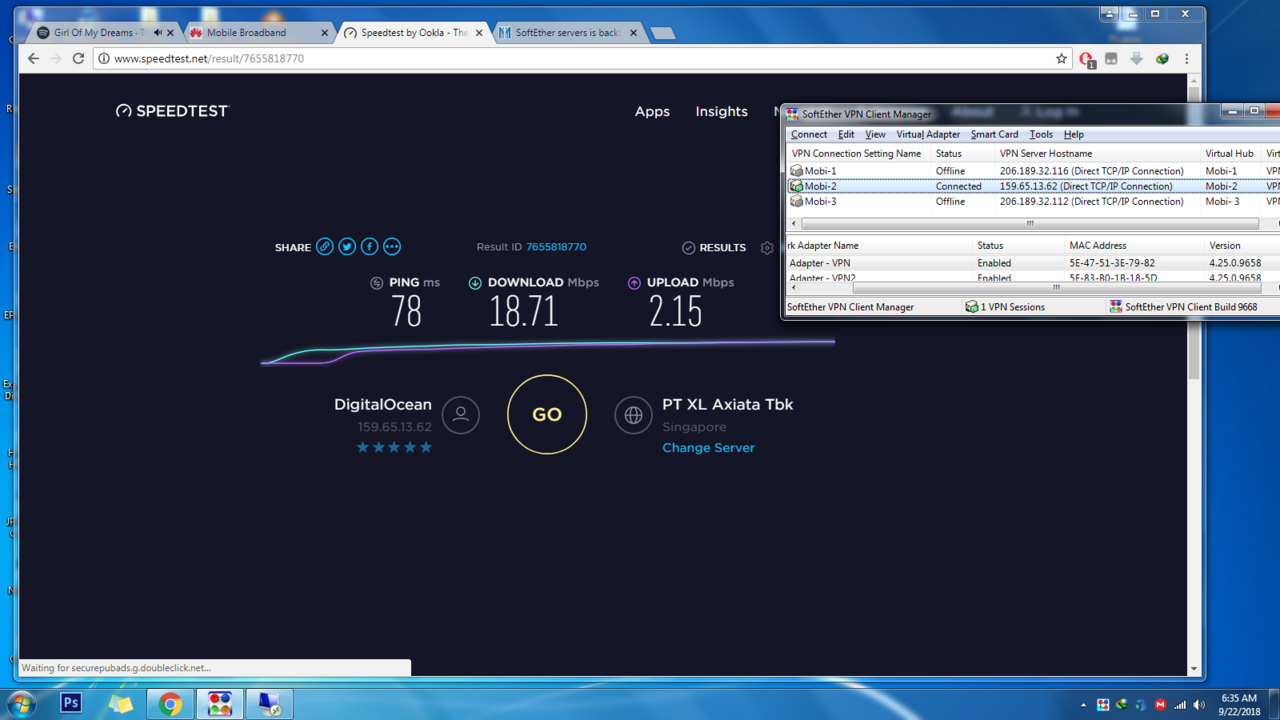Screen dimensions: 1280x720
Task: Click the RESULTS label
Action: click(723, 248)
